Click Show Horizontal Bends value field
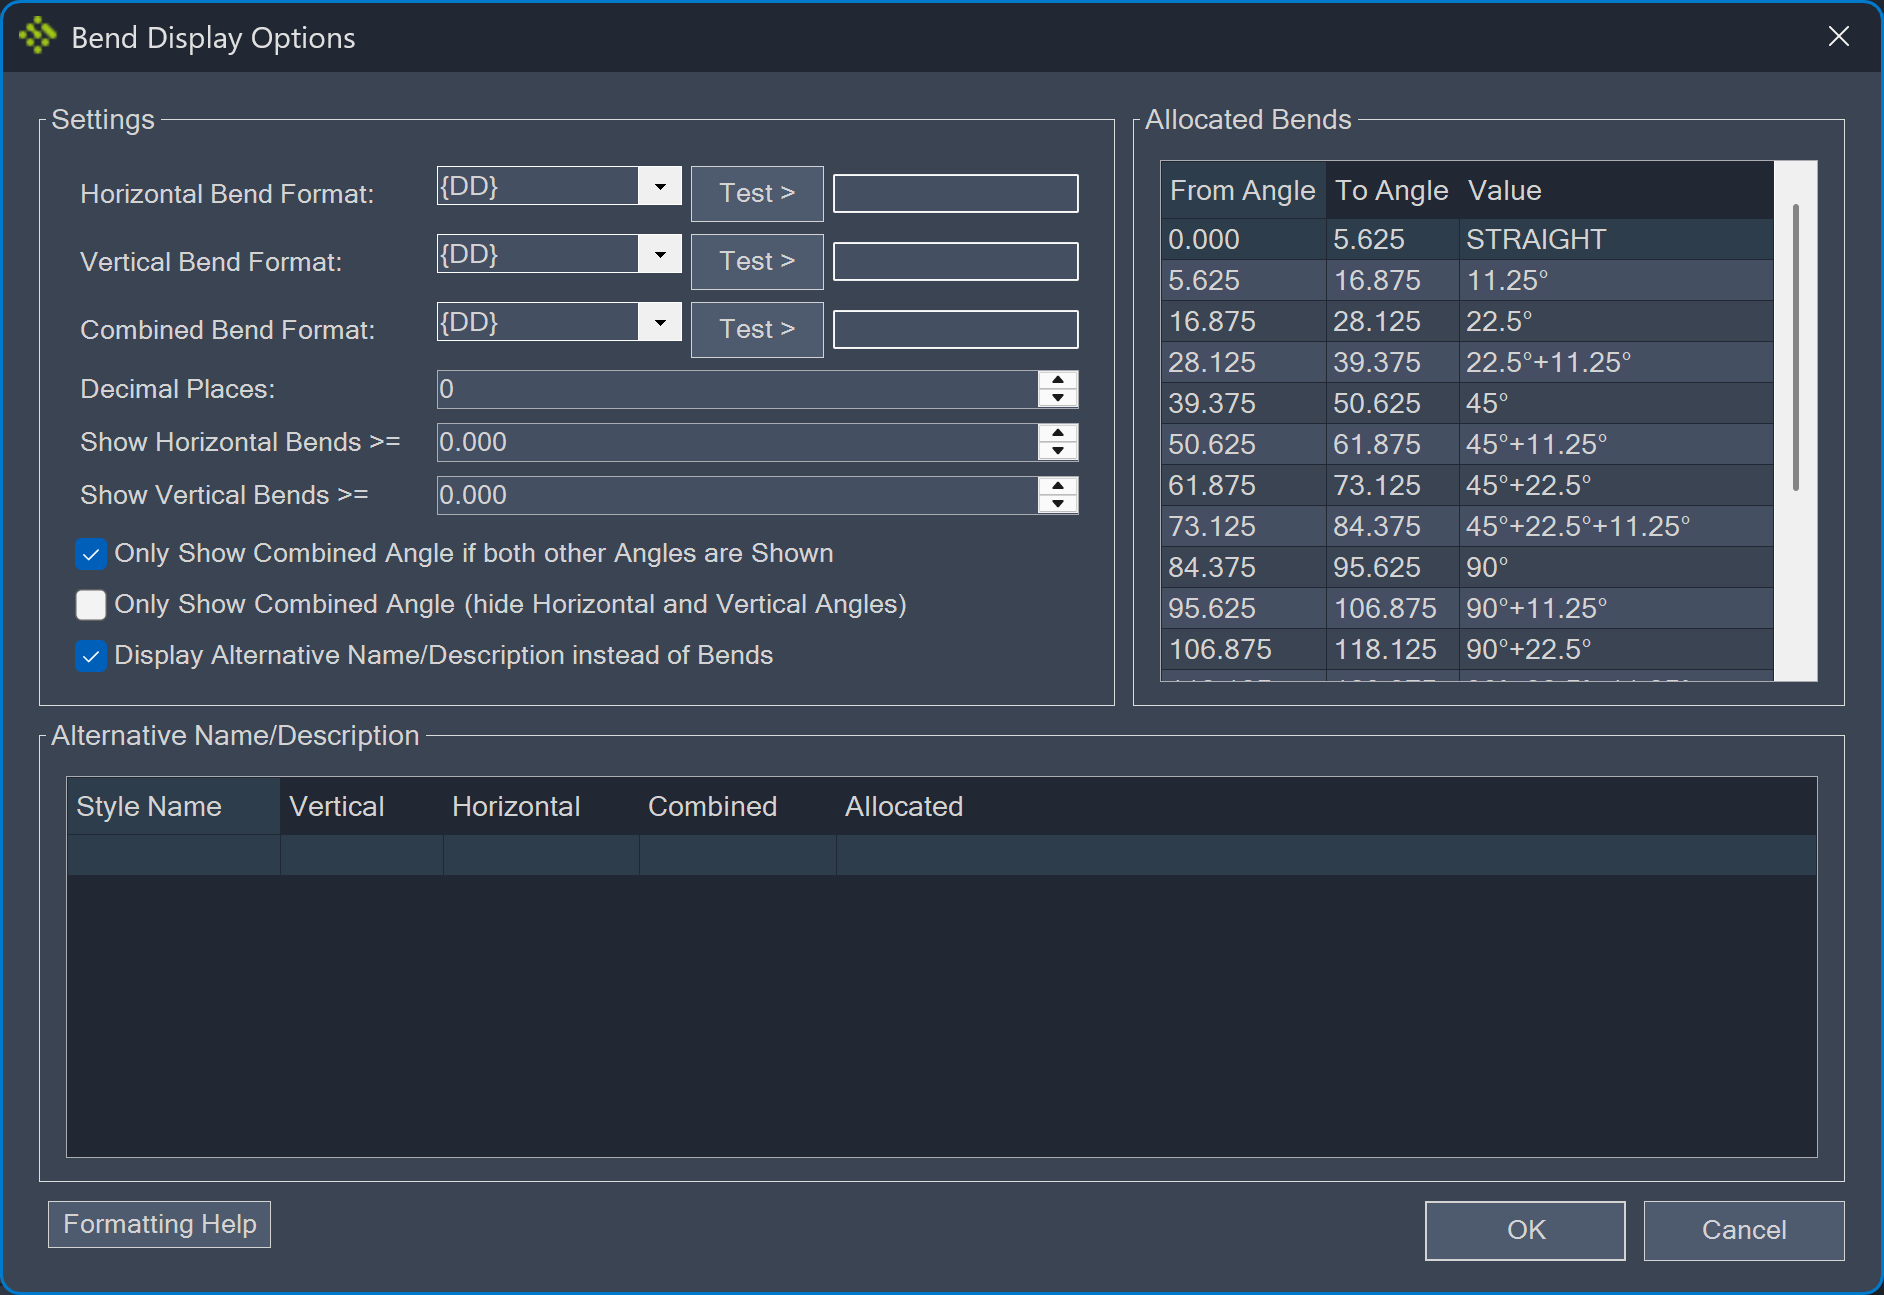 point(737,442)
